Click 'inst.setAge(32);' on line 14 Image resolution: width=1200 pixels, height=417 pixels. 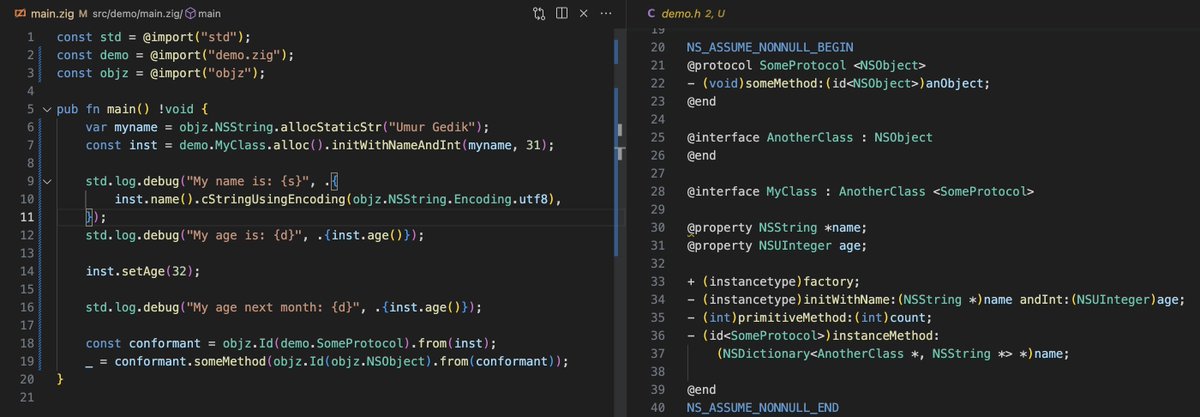(x=143, y=271)
